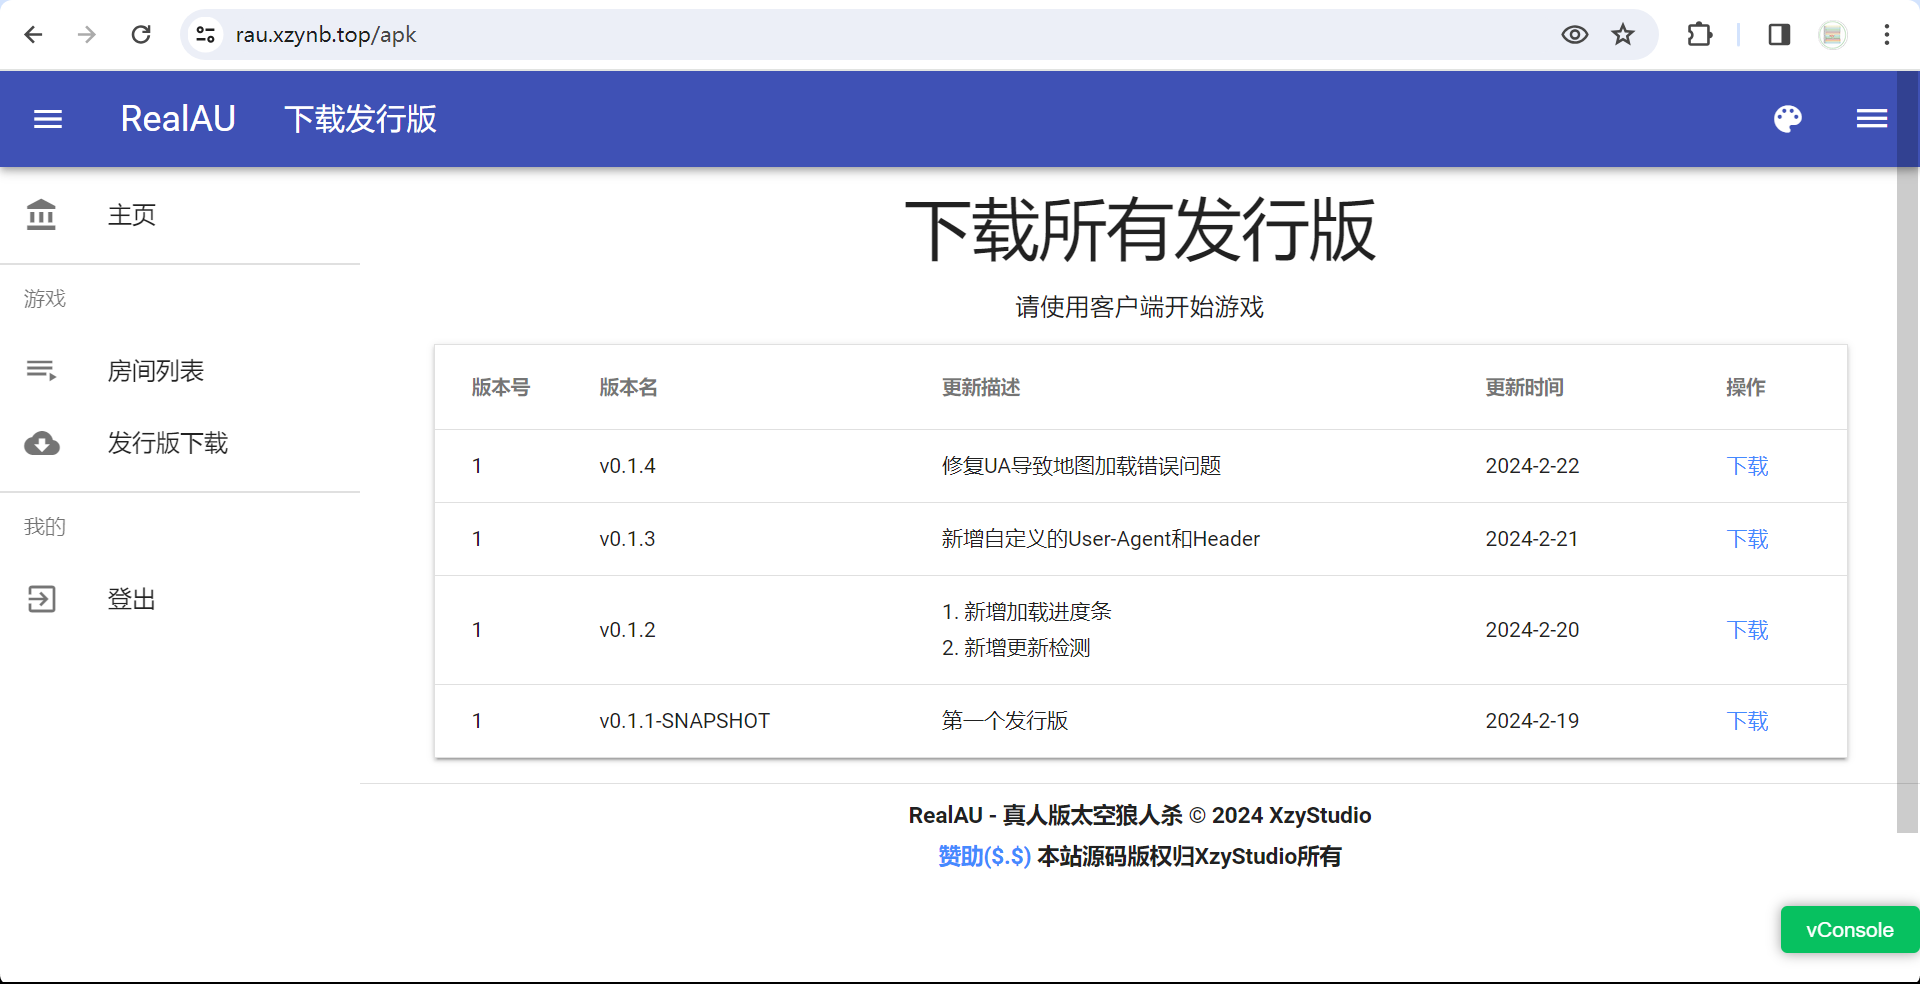The height and width of the screenshot is (984, 1920).
Task: Click the date 2024-2-20
Action: 1532,630
